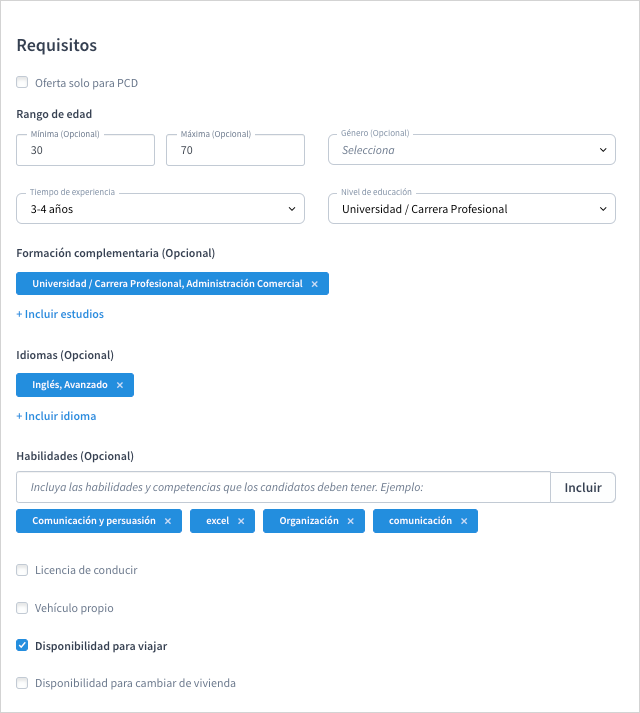Enable Licencia de conducir checkbox
Screen dimensions: 640x713
[23, 570]
